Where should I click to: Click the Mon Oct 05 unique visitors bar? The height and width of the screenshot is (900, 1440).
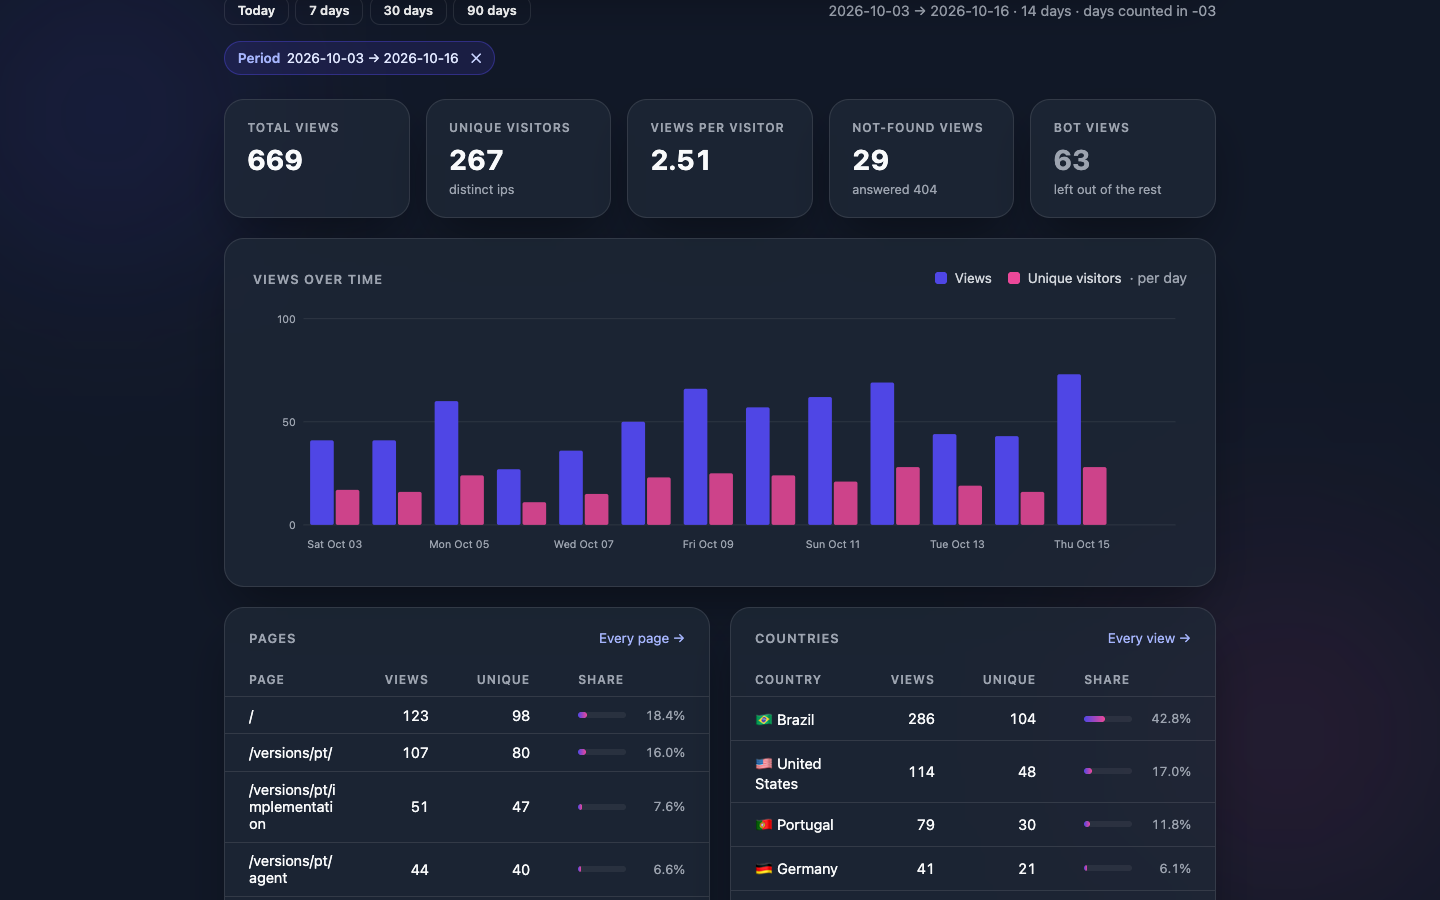(x=472, y=500)
